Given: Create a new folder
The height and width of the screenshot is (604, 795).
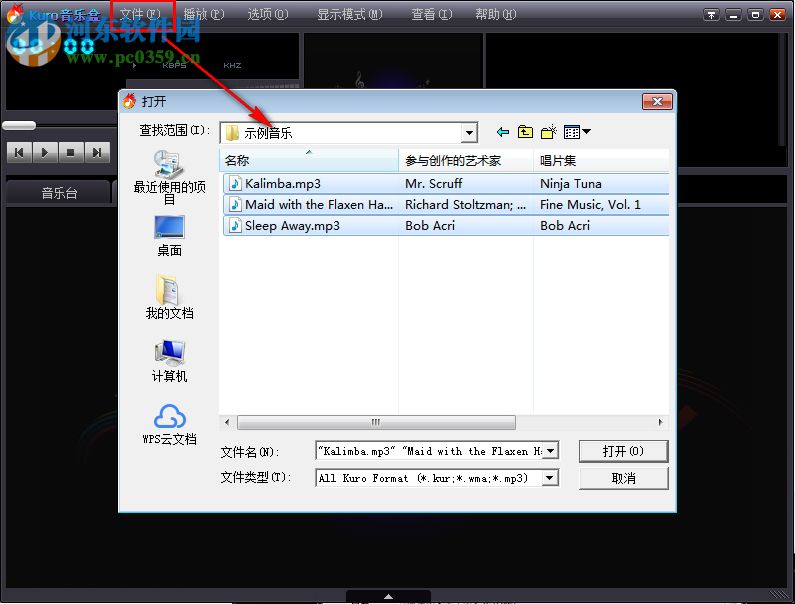Looking at the screenshot, I should tap(549, 132).
